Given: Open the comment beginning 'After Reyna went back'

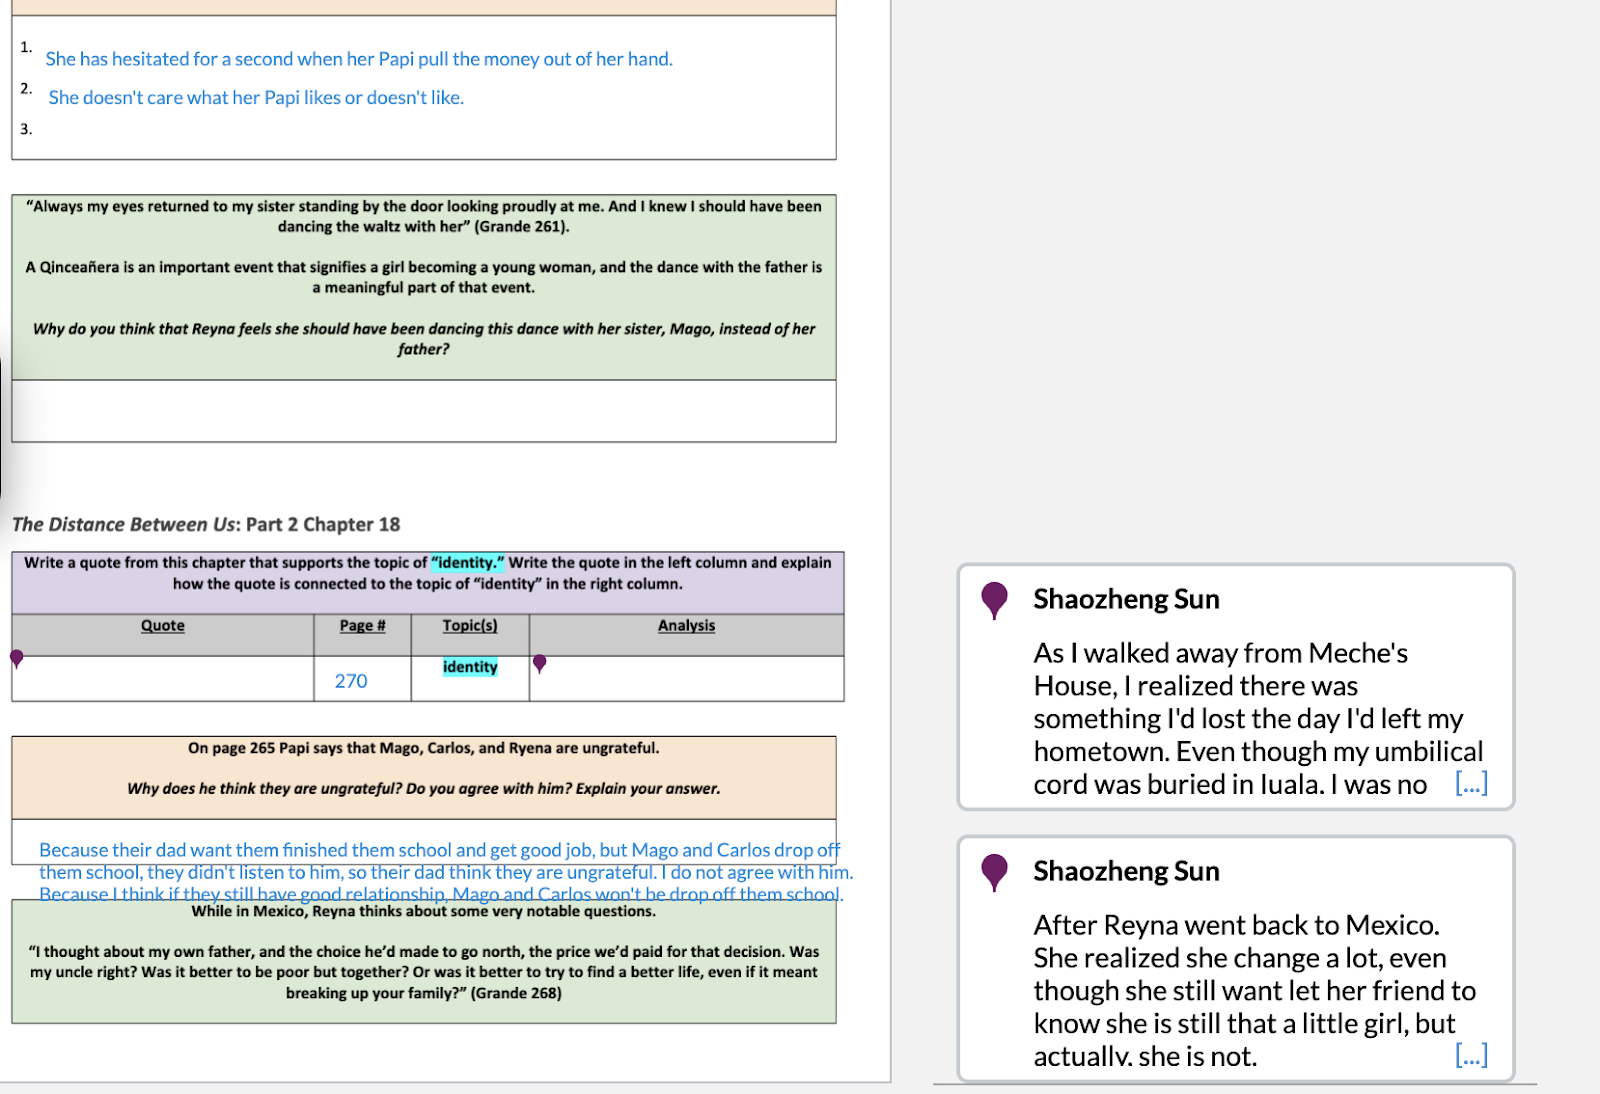Looking at the screenshot, I should 1236,959.
